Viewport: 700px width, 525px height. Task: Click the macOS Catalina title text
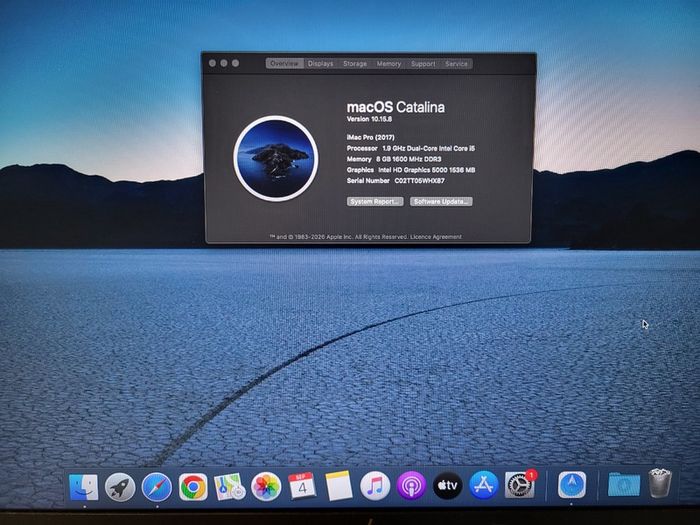pos(396,107)
